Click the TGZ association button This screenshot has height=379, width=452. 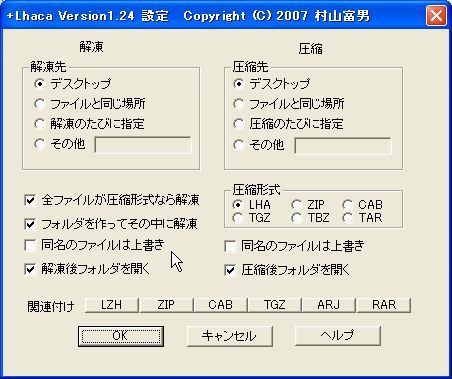tap(275, 305)
